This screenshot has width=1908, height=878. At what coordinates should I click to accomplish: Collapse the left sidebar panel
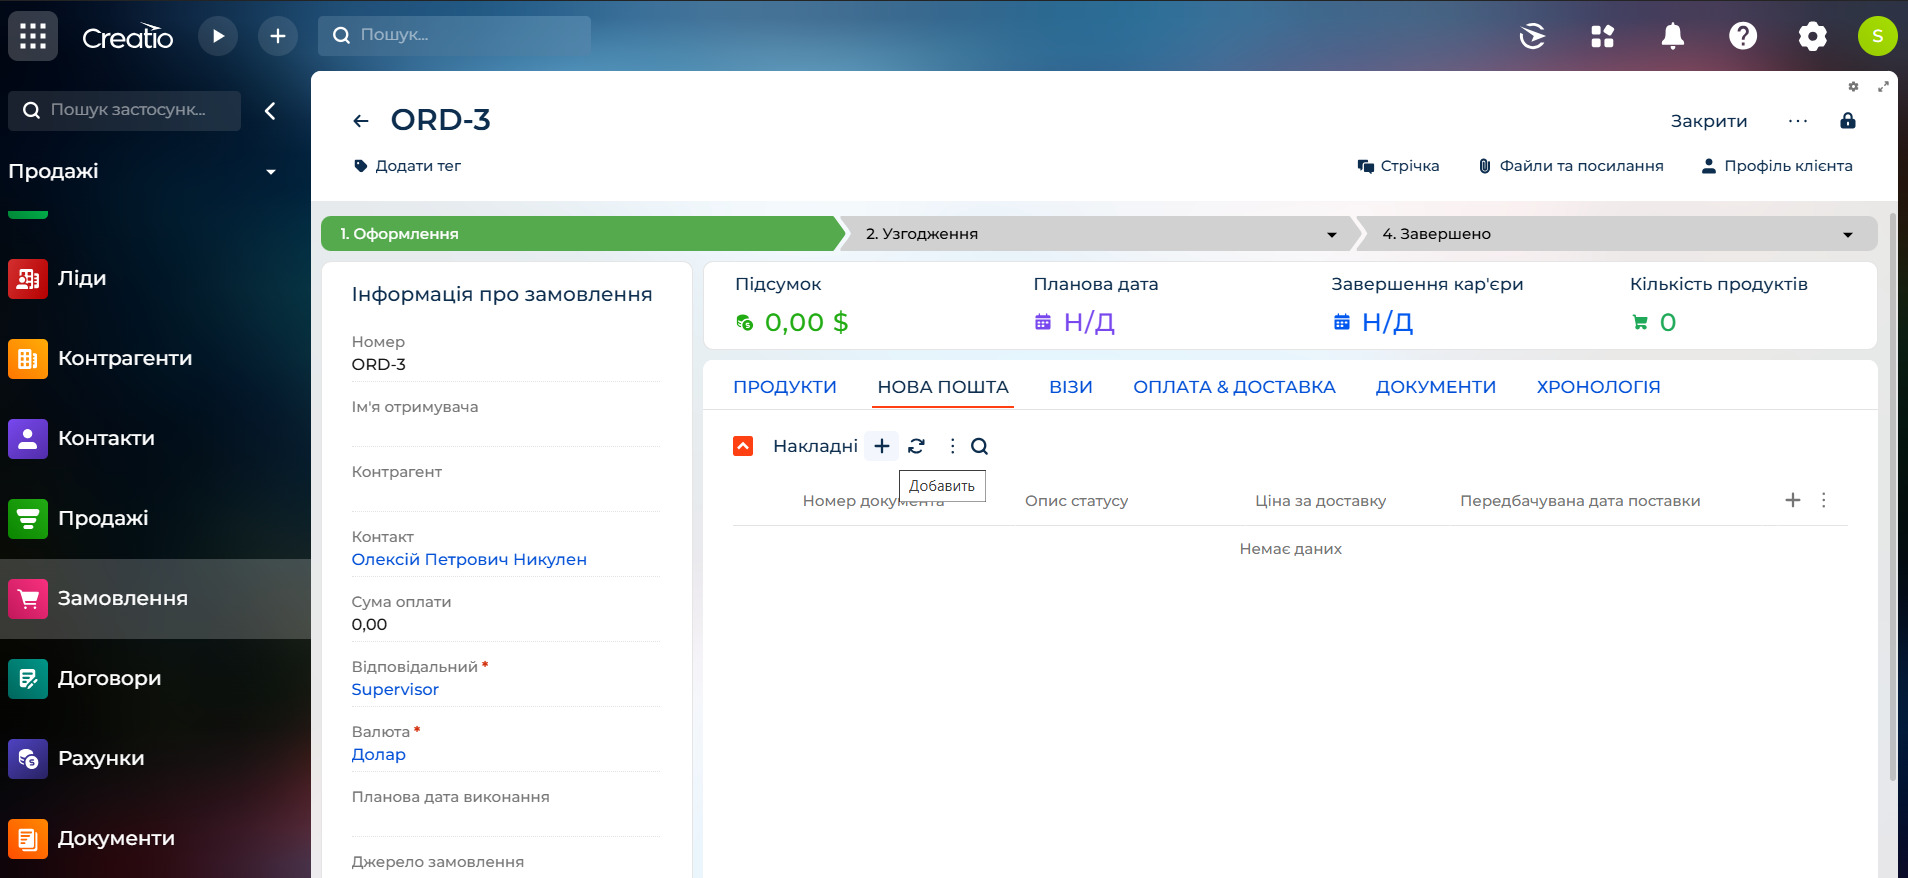[270, 111]
